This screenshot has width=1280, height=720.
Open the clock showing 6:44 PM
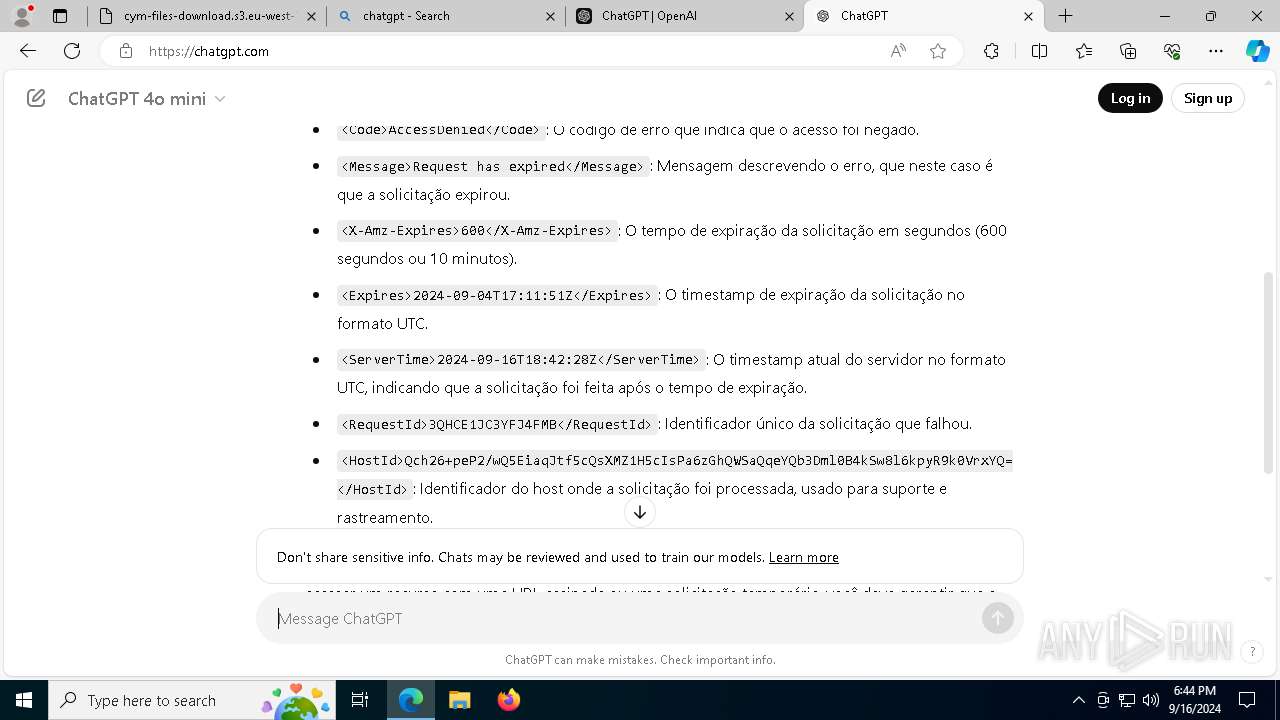point(1195,700)
